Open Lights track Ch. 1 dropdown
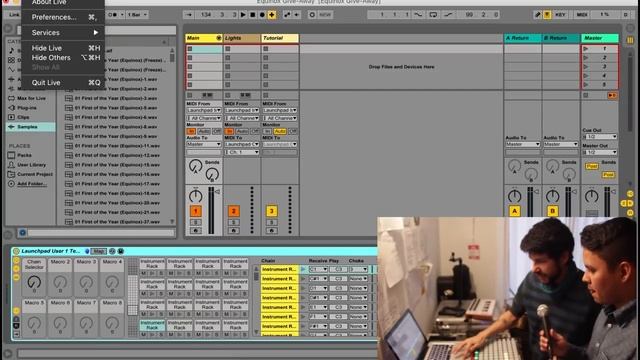The width and height of the screenshot is (640, 360). pos(242,152)
